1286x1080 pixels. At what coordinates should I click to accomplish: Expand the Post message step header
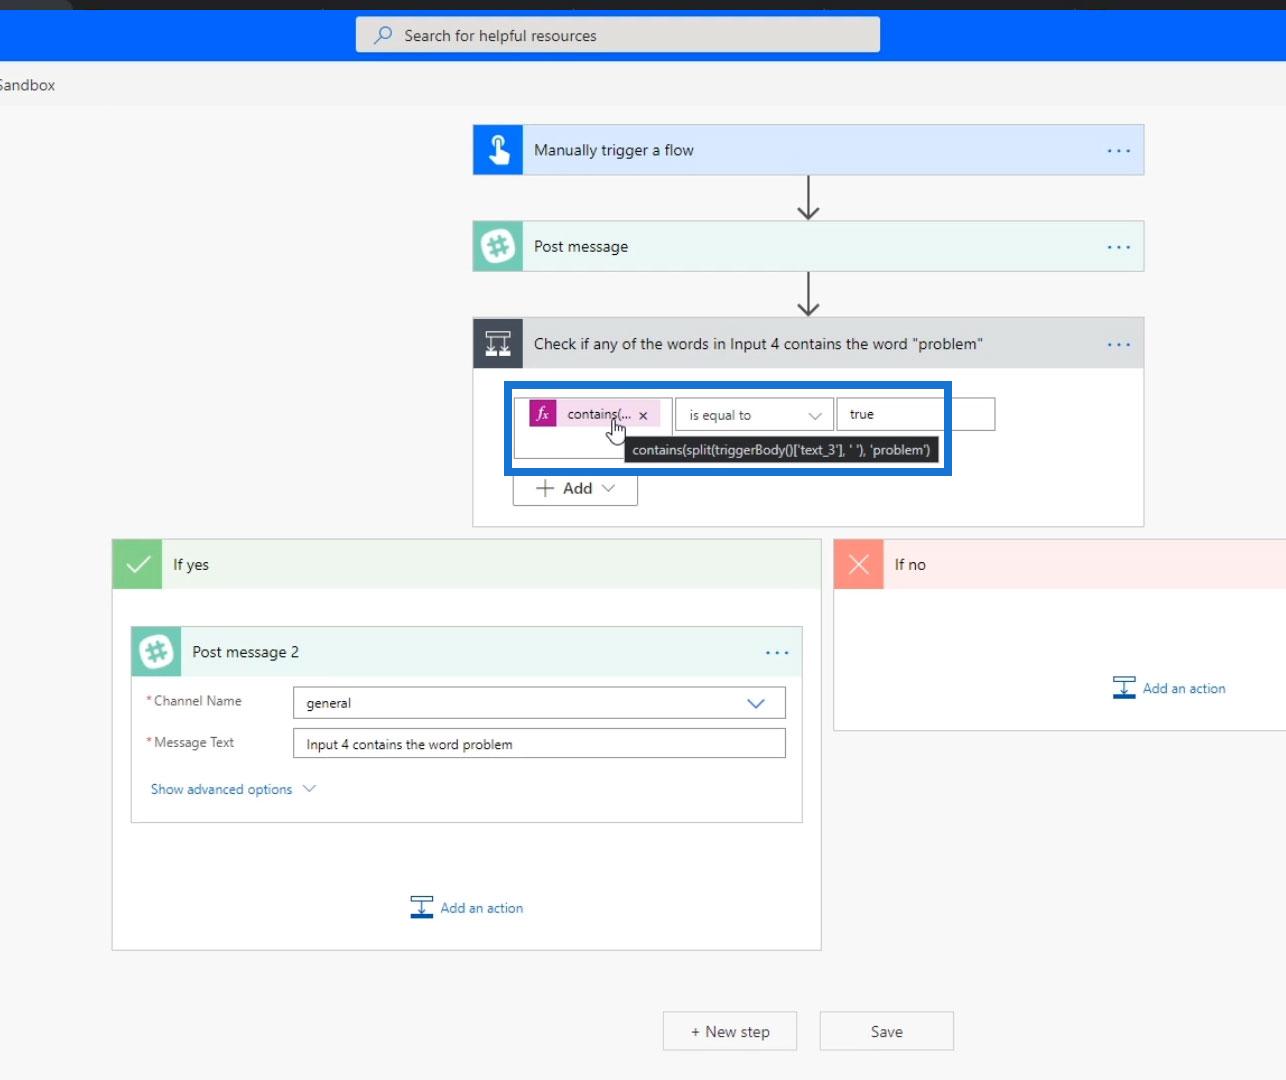click(x=808, y=246)
